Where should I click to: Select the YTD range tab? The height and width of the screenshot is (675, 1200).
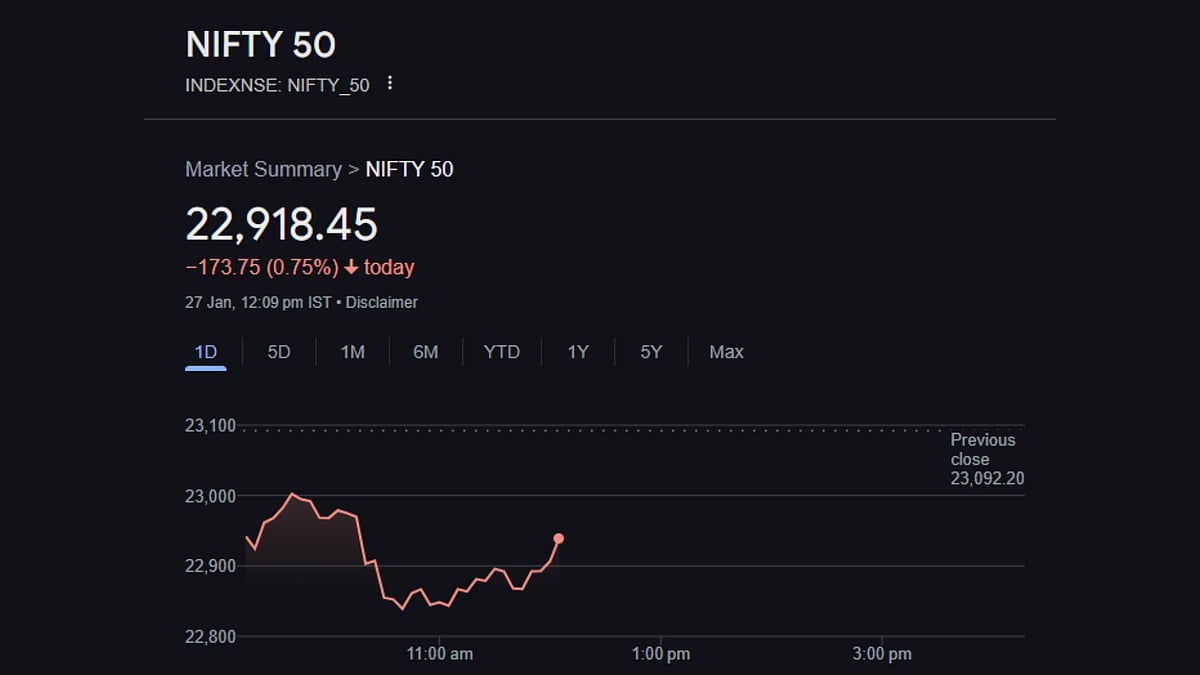502,352
